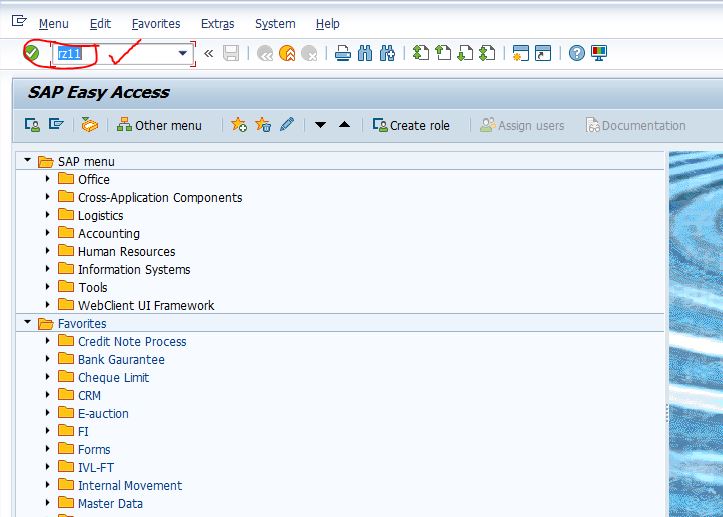Collapse the Favorites root node
The height and width of the screenshot is (517, 723).
click(28, 322)
